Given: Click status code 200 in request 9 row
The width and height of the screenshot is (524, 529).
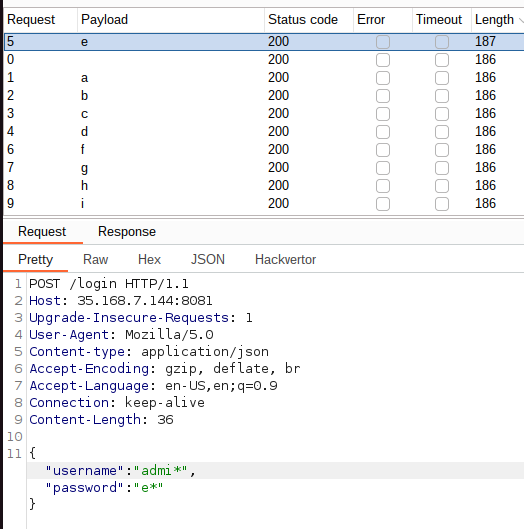Looking at the screenshot, I should click(278, 203).
